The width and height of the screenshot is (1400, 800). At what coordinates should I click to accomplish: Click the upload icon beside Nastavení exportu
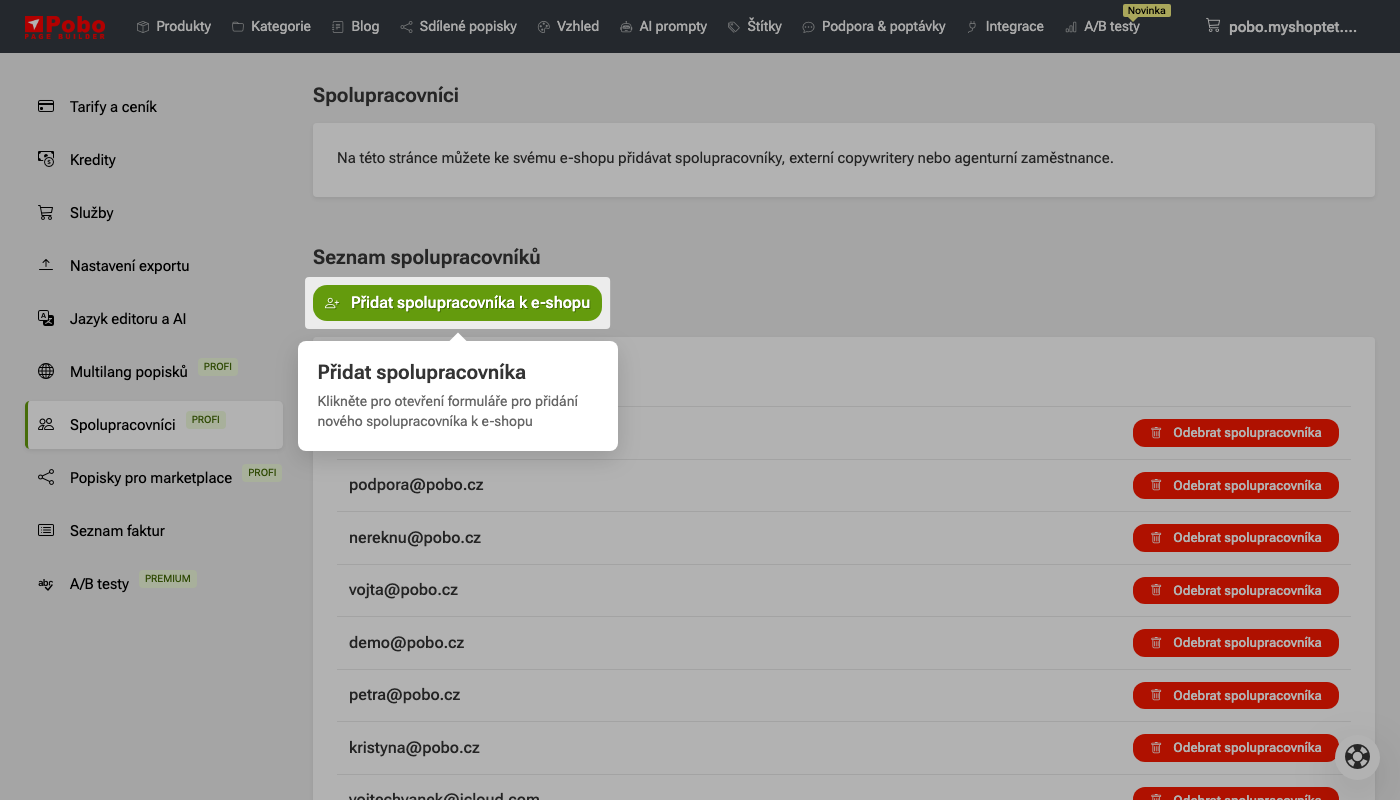click(x=46, y=266)
